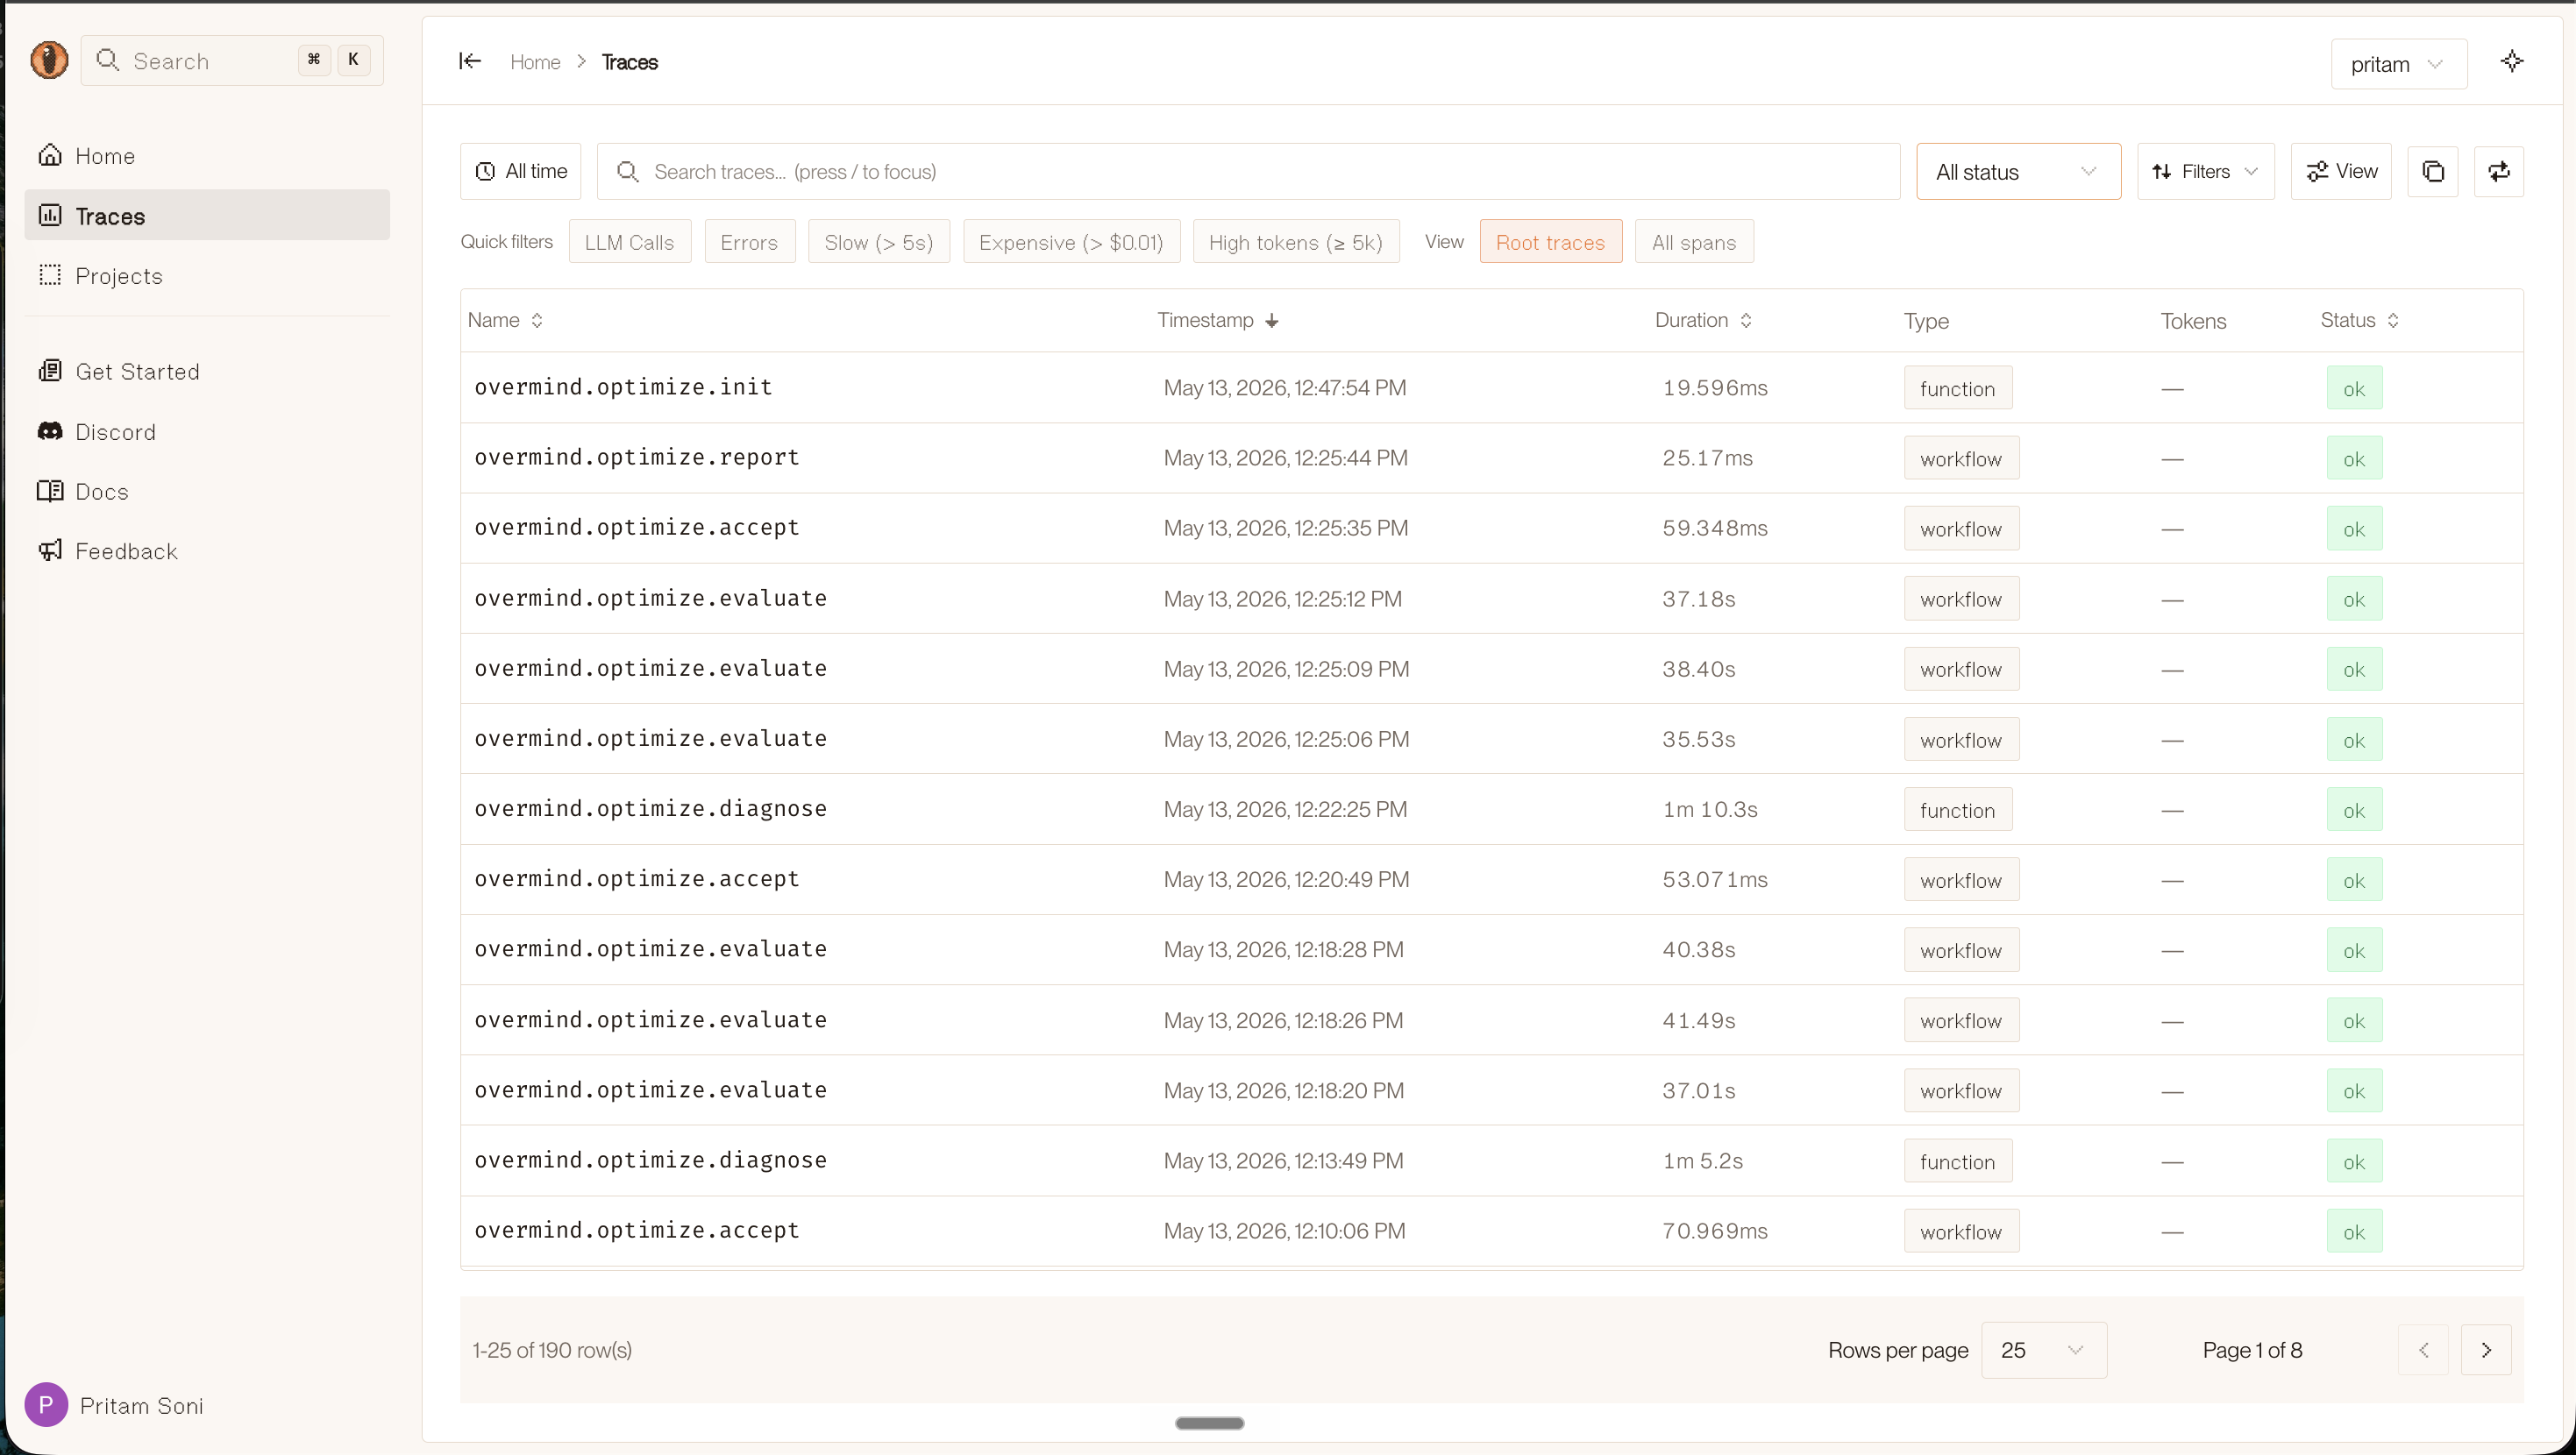Open overmind.optimize.evaluate trace at 12:18:28 PM
2576x1455 pixels.
[x=650, y=948]
